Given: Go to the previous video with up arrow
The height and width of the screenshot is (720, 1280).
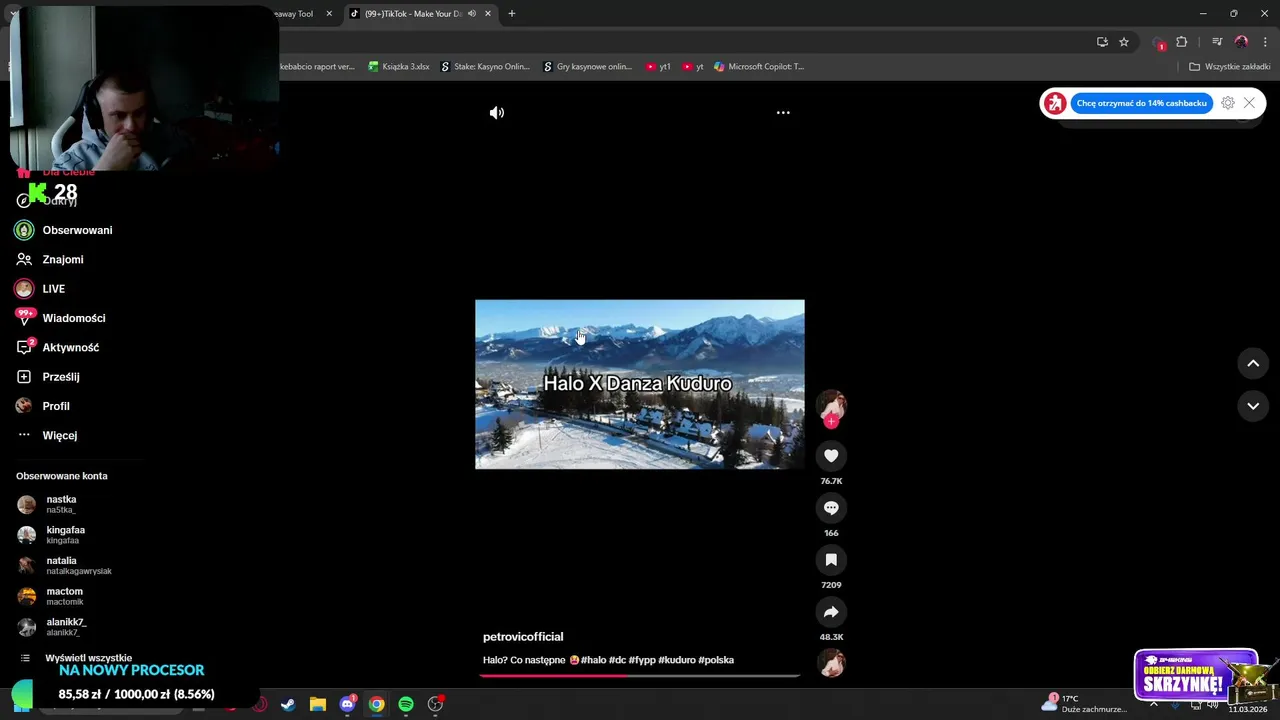Looking at the screenshot, I should coord(1253,363).
